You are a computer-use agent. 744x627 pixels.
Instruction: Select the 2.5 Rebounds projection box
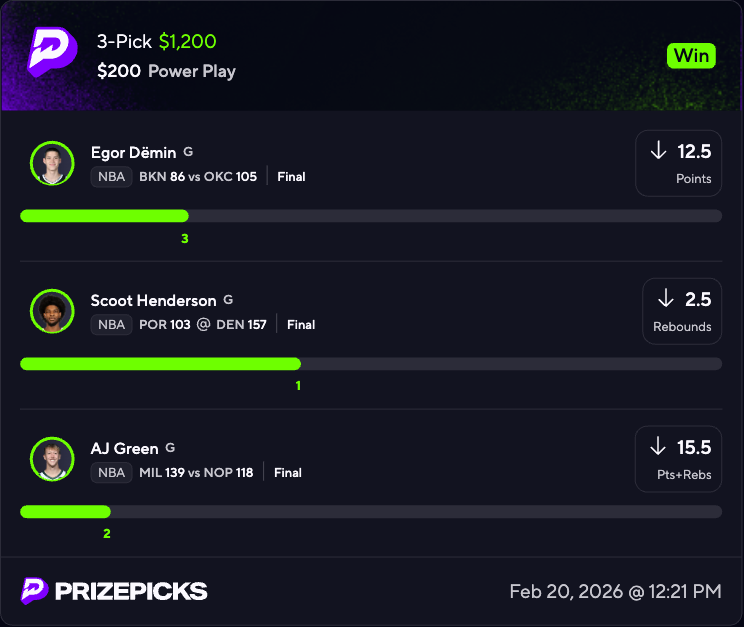tap(682, 311)
